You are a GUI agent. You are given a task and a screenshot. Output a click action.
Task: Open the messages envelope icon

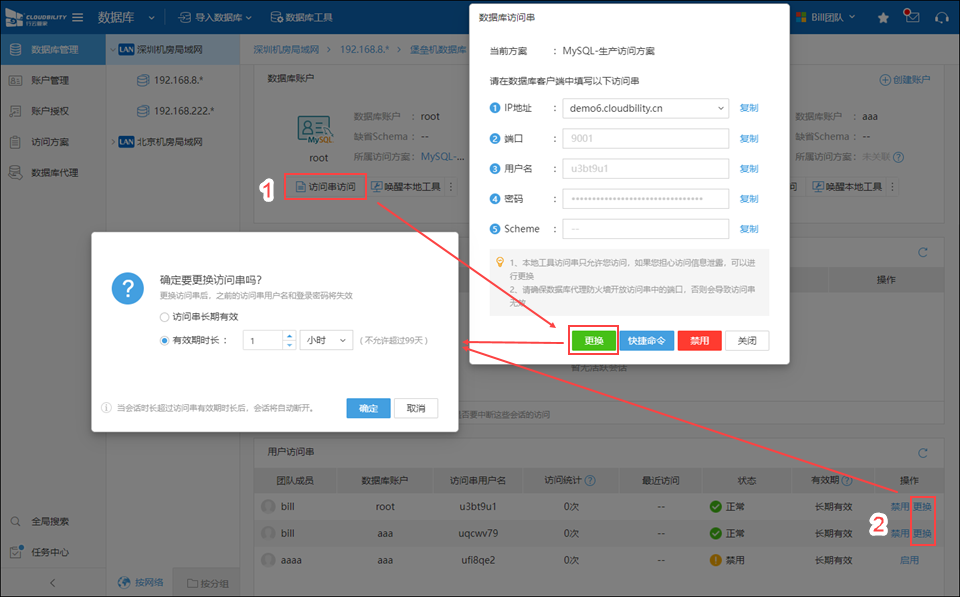click(x=911, y=17)
